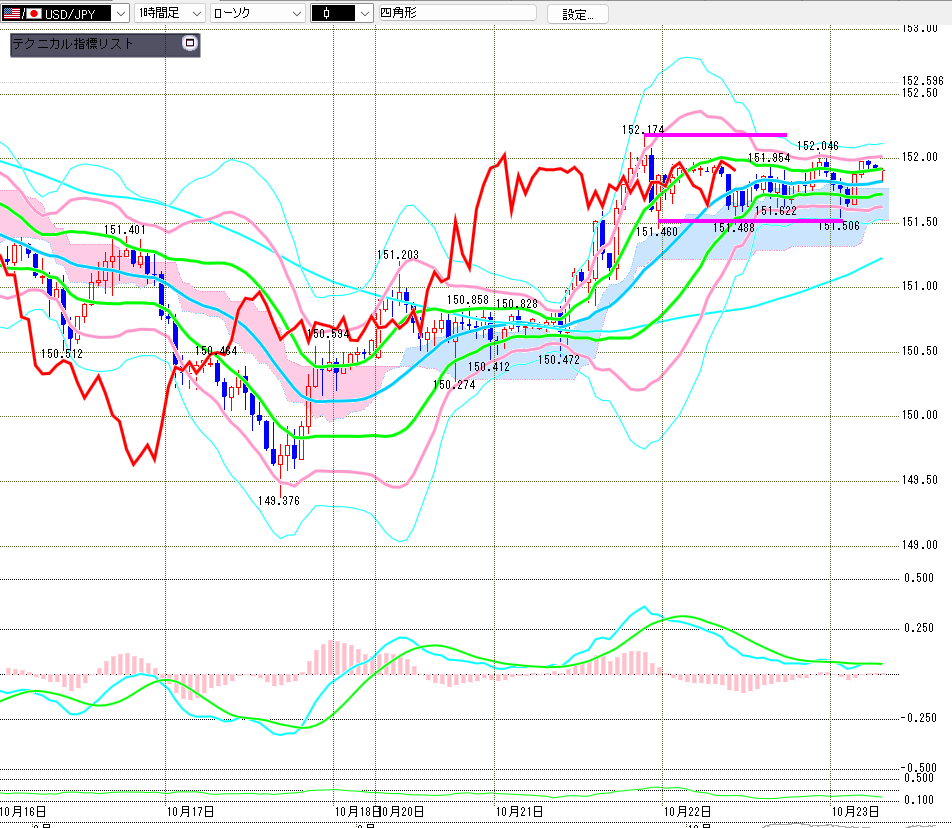Click the 10月23日 date marker
The width and height of the screenshot is (952, 828).
pyautogui.click(x=857, y=810)
